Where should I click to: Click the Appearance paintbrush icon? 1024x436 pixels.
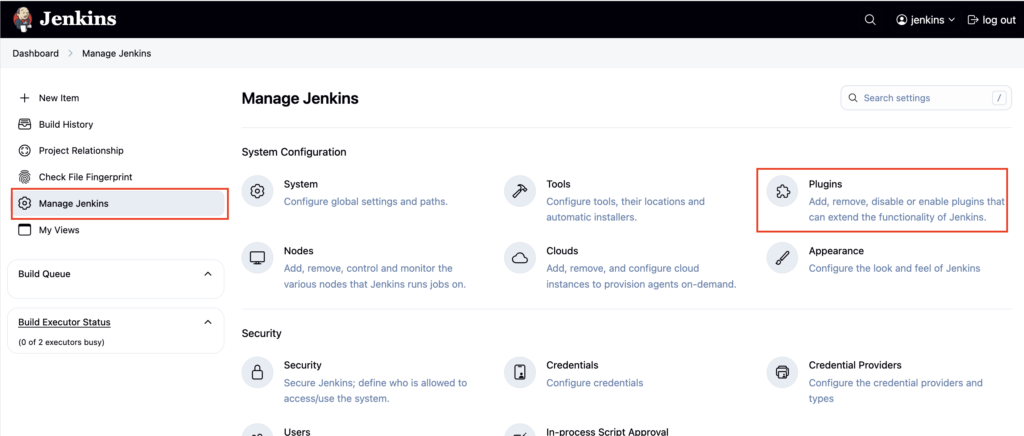782,258
